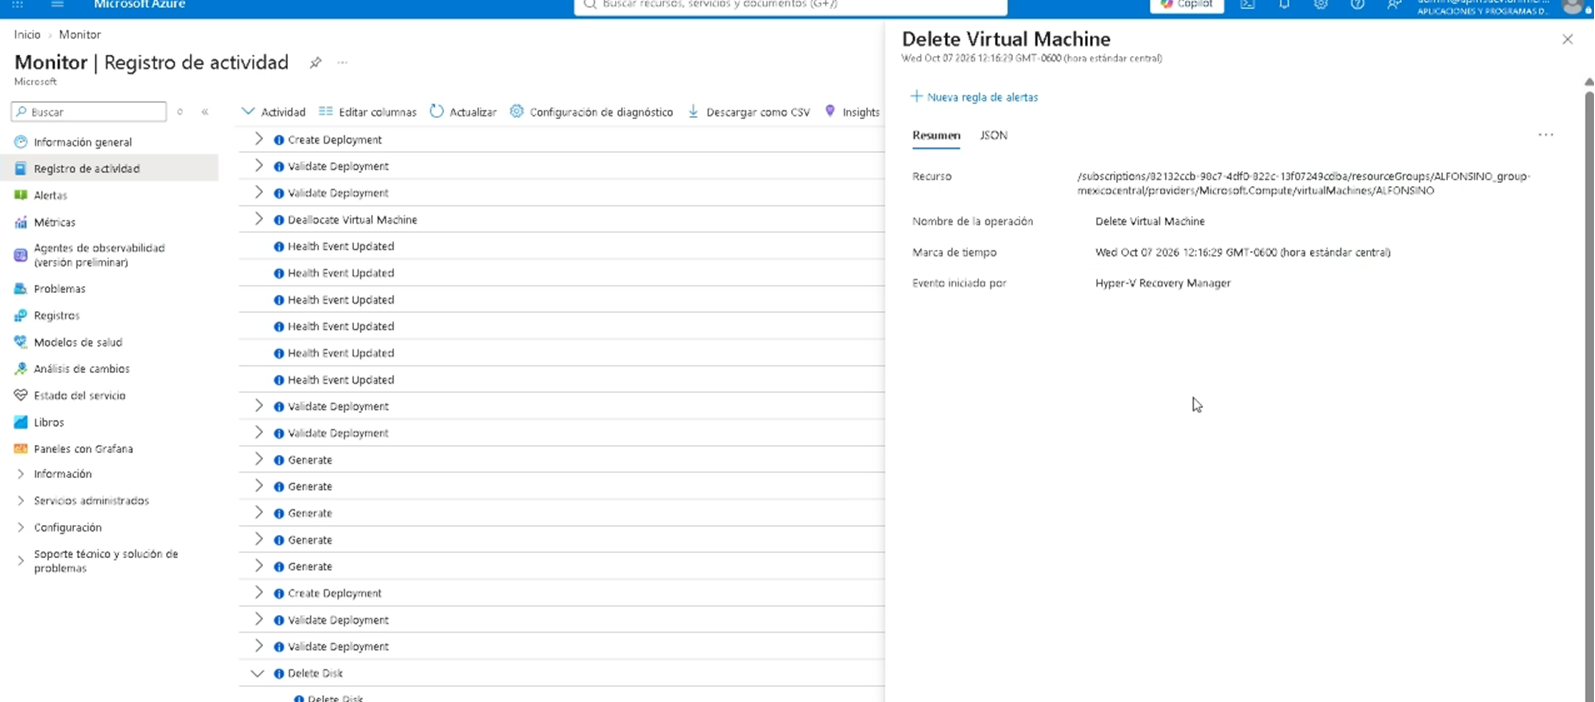Expand the Información section in the sidebar
Image resolution: width=1595 pixels, height=702 pixels.
point(20,474)
